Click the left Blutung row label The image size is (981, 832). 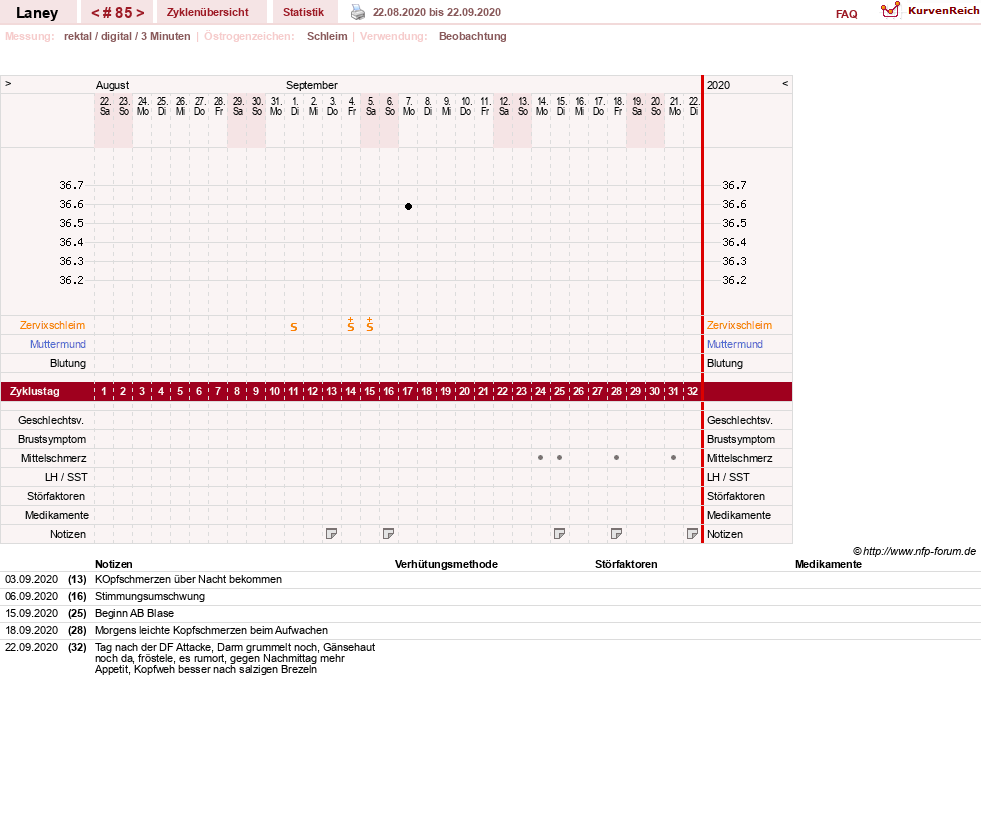(x=68, y=363)
